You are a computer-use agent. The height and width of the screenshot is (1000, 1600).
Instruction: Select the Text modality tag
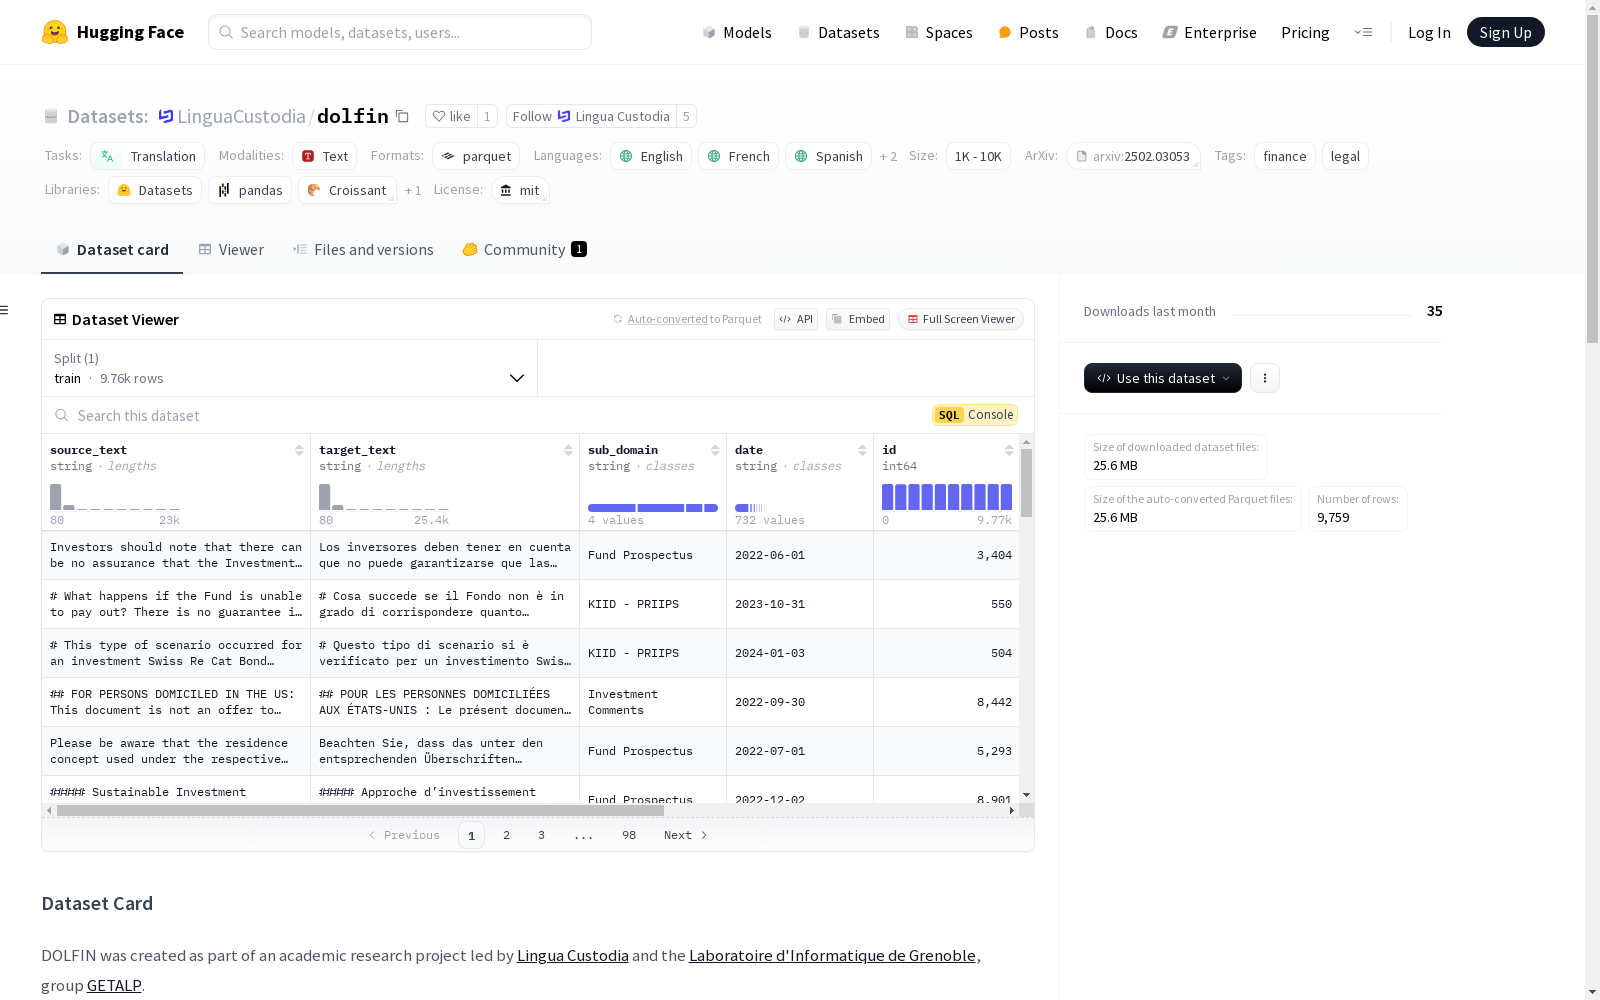tap(325, 156)
